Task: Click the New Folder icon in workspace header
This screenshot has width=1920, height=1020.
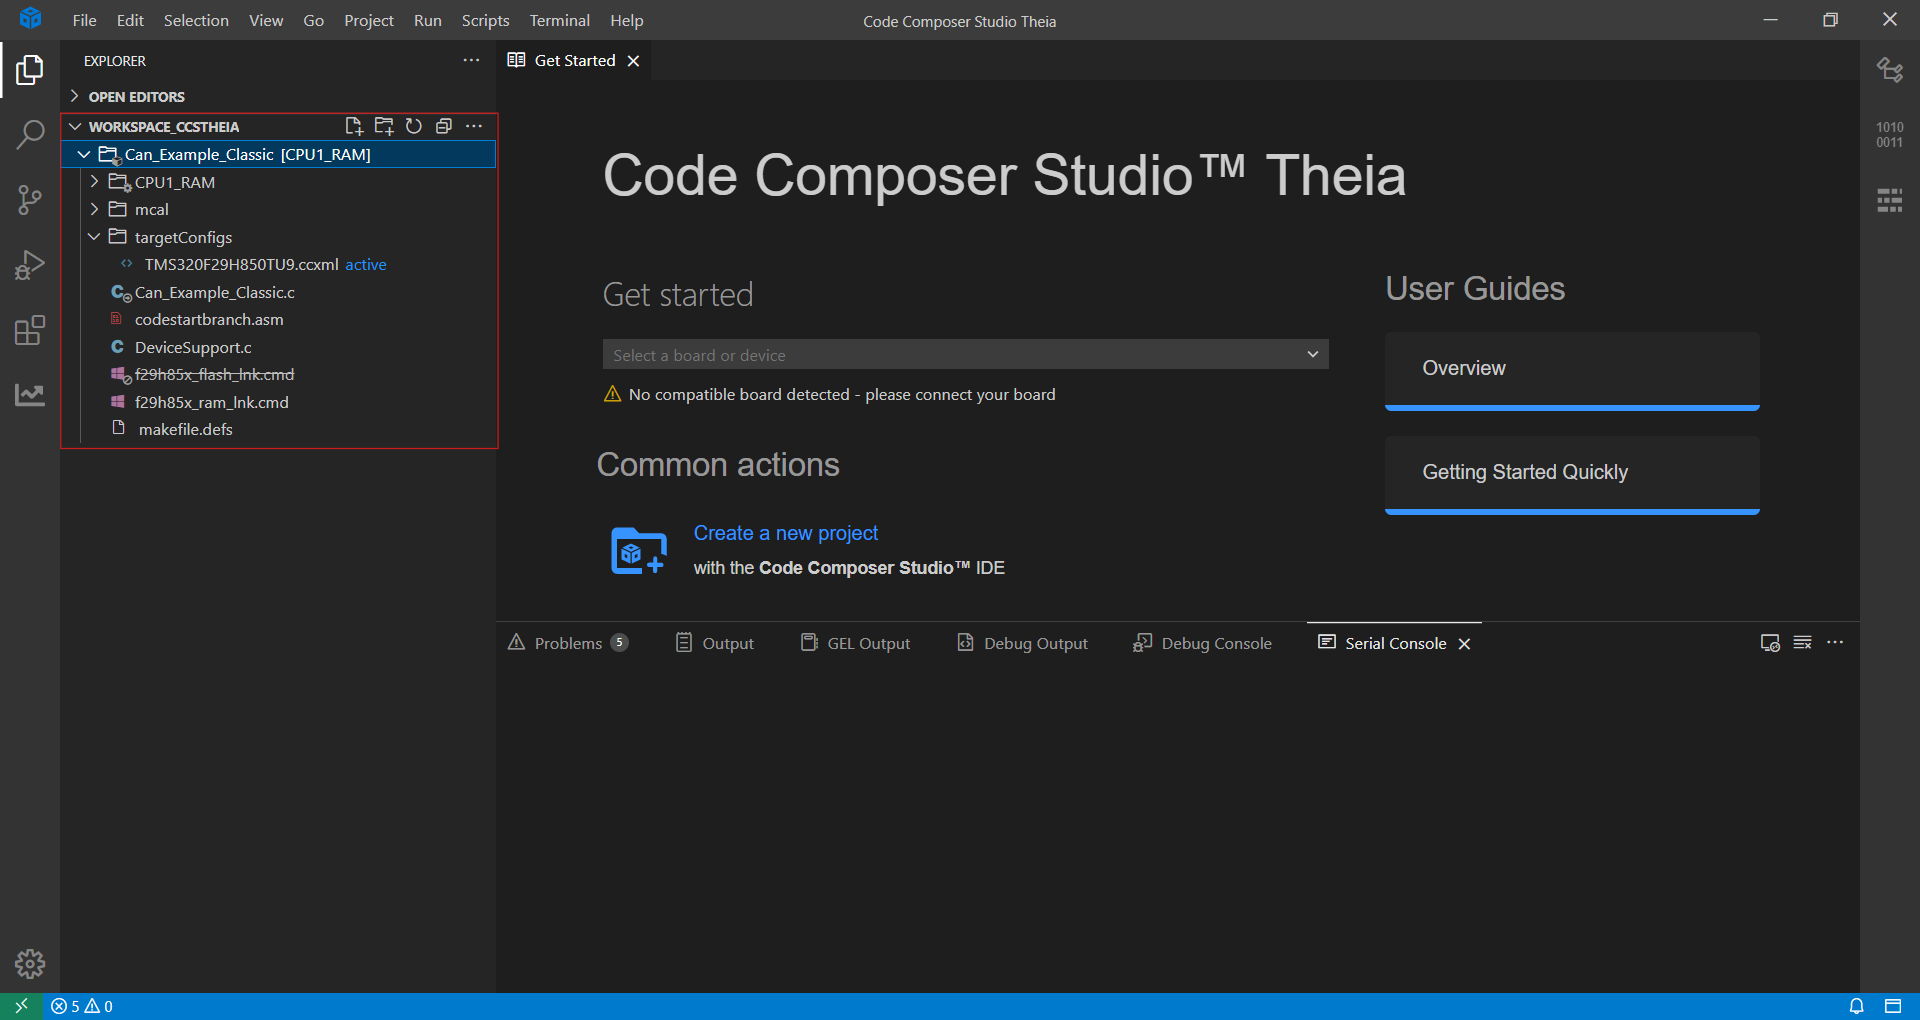Action: pos(384,126)
